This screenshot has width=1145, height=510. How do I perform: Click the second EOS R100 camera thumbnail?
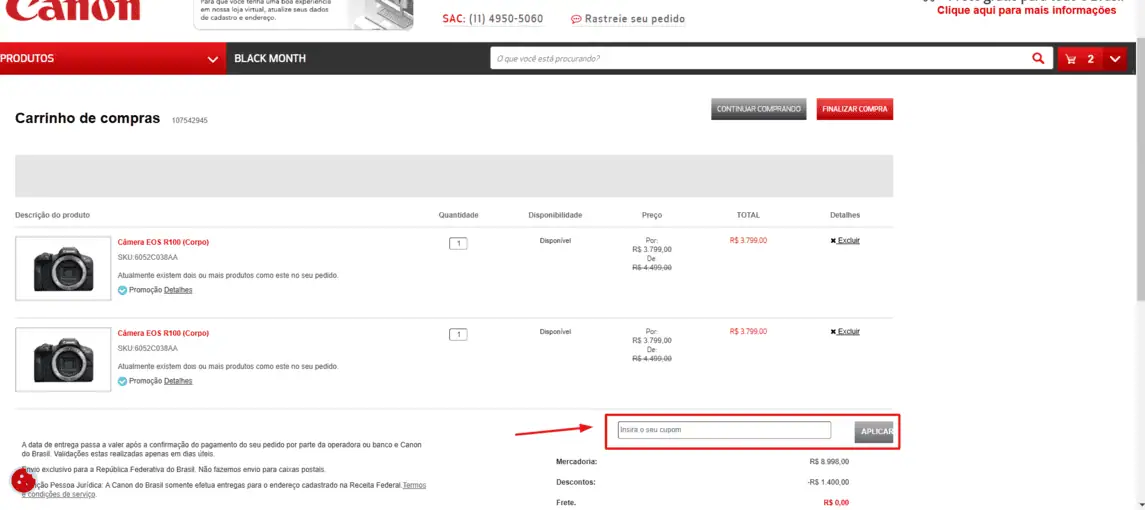(64, 359)
